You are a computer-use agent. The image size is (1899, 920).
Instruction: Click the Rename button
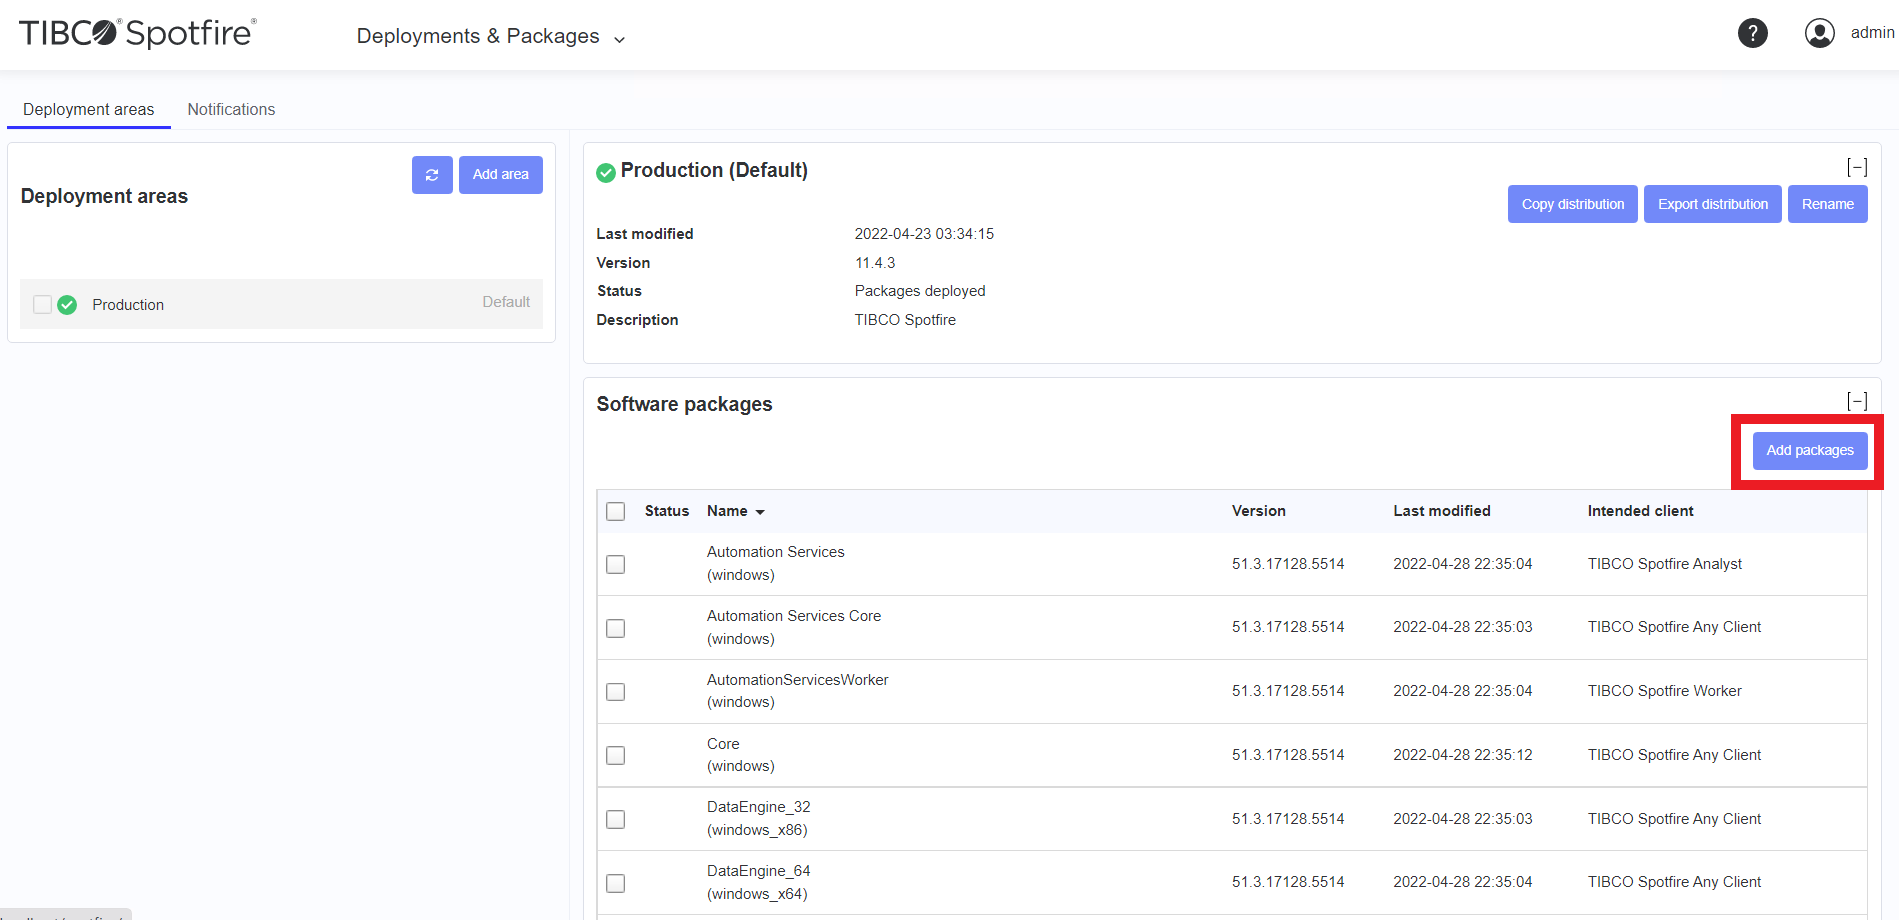1828,204
